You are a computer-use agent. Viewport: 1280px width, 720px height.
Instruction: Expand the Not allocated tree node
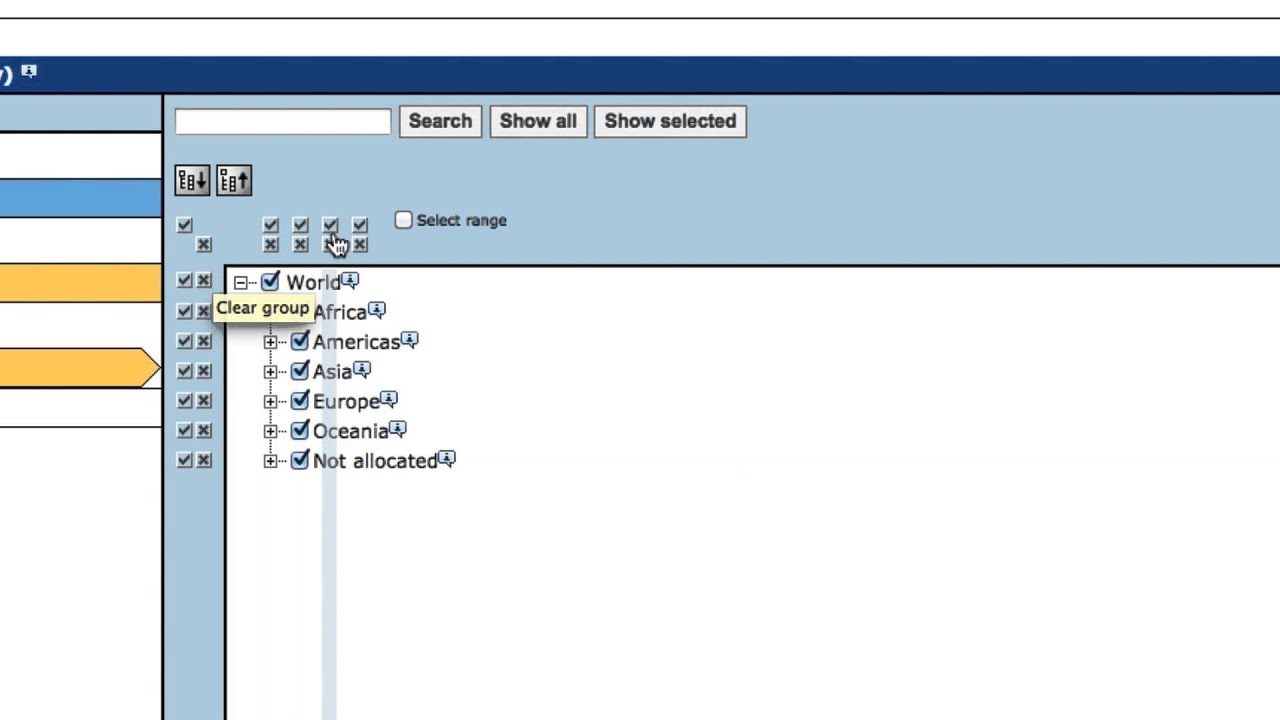(x=270, y=462)
